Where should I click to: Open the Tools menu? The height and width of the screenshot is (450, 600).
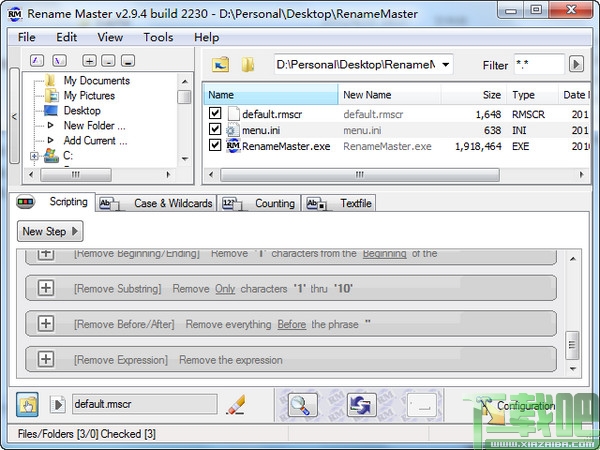158,37
